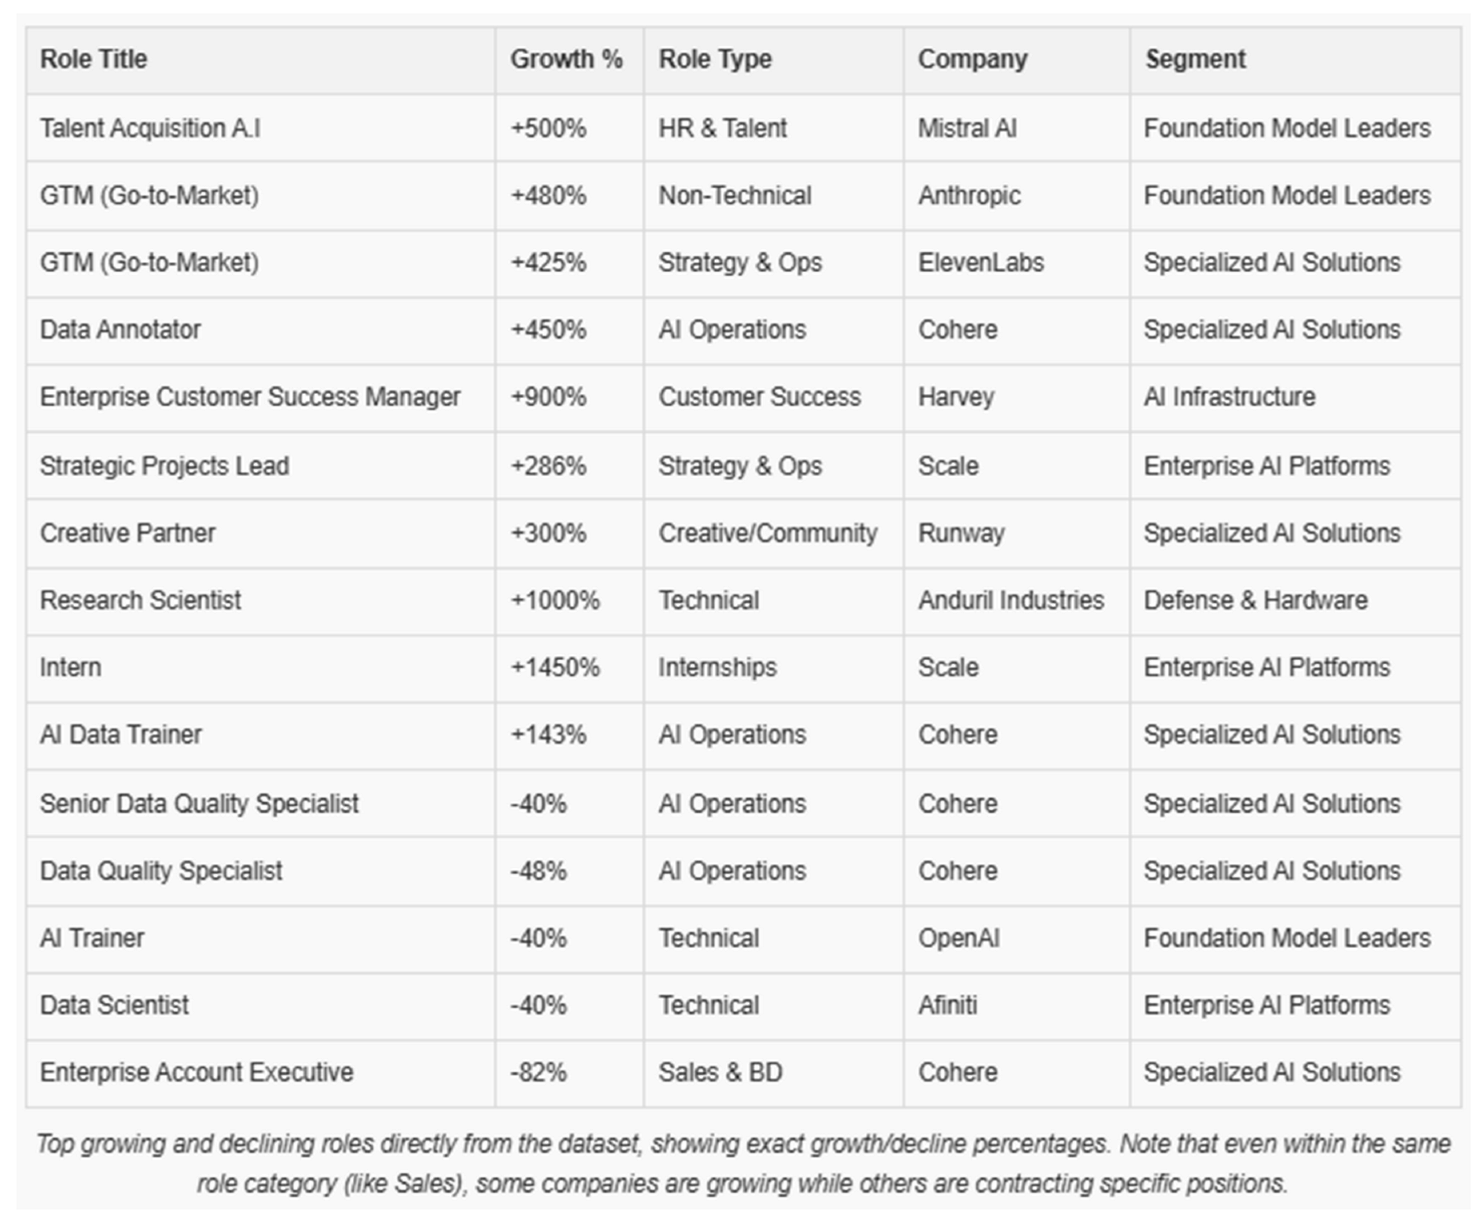This screenshot has width=1482, height=1220.
Task: Click the Intern role title cell
Action: pyautogui.click(x=70, y=667)
